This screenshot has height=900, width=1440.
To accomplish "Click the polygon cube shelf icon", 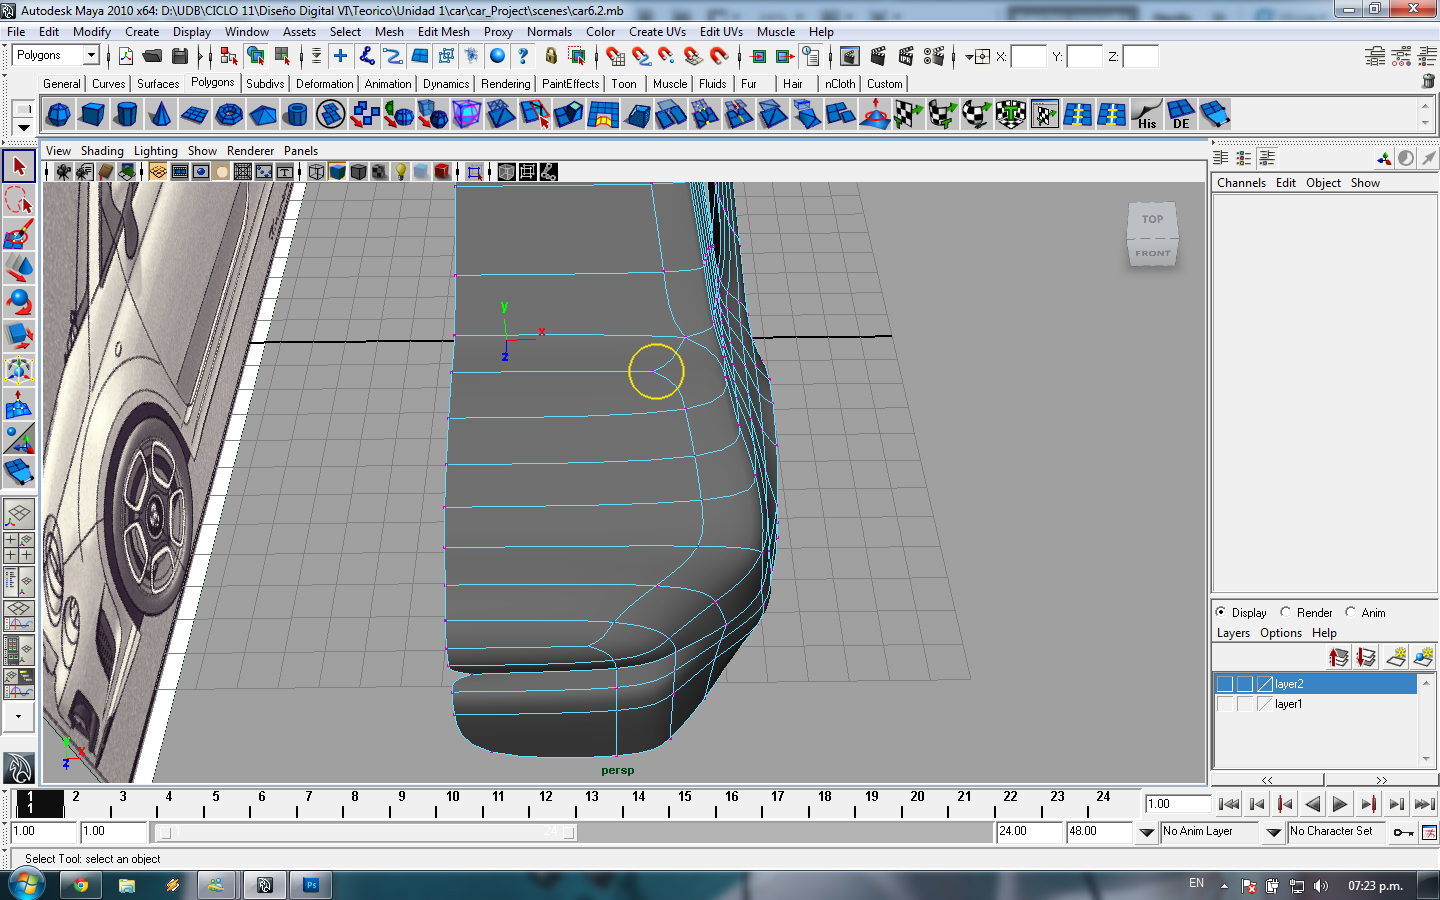I will tap(93, 115).
